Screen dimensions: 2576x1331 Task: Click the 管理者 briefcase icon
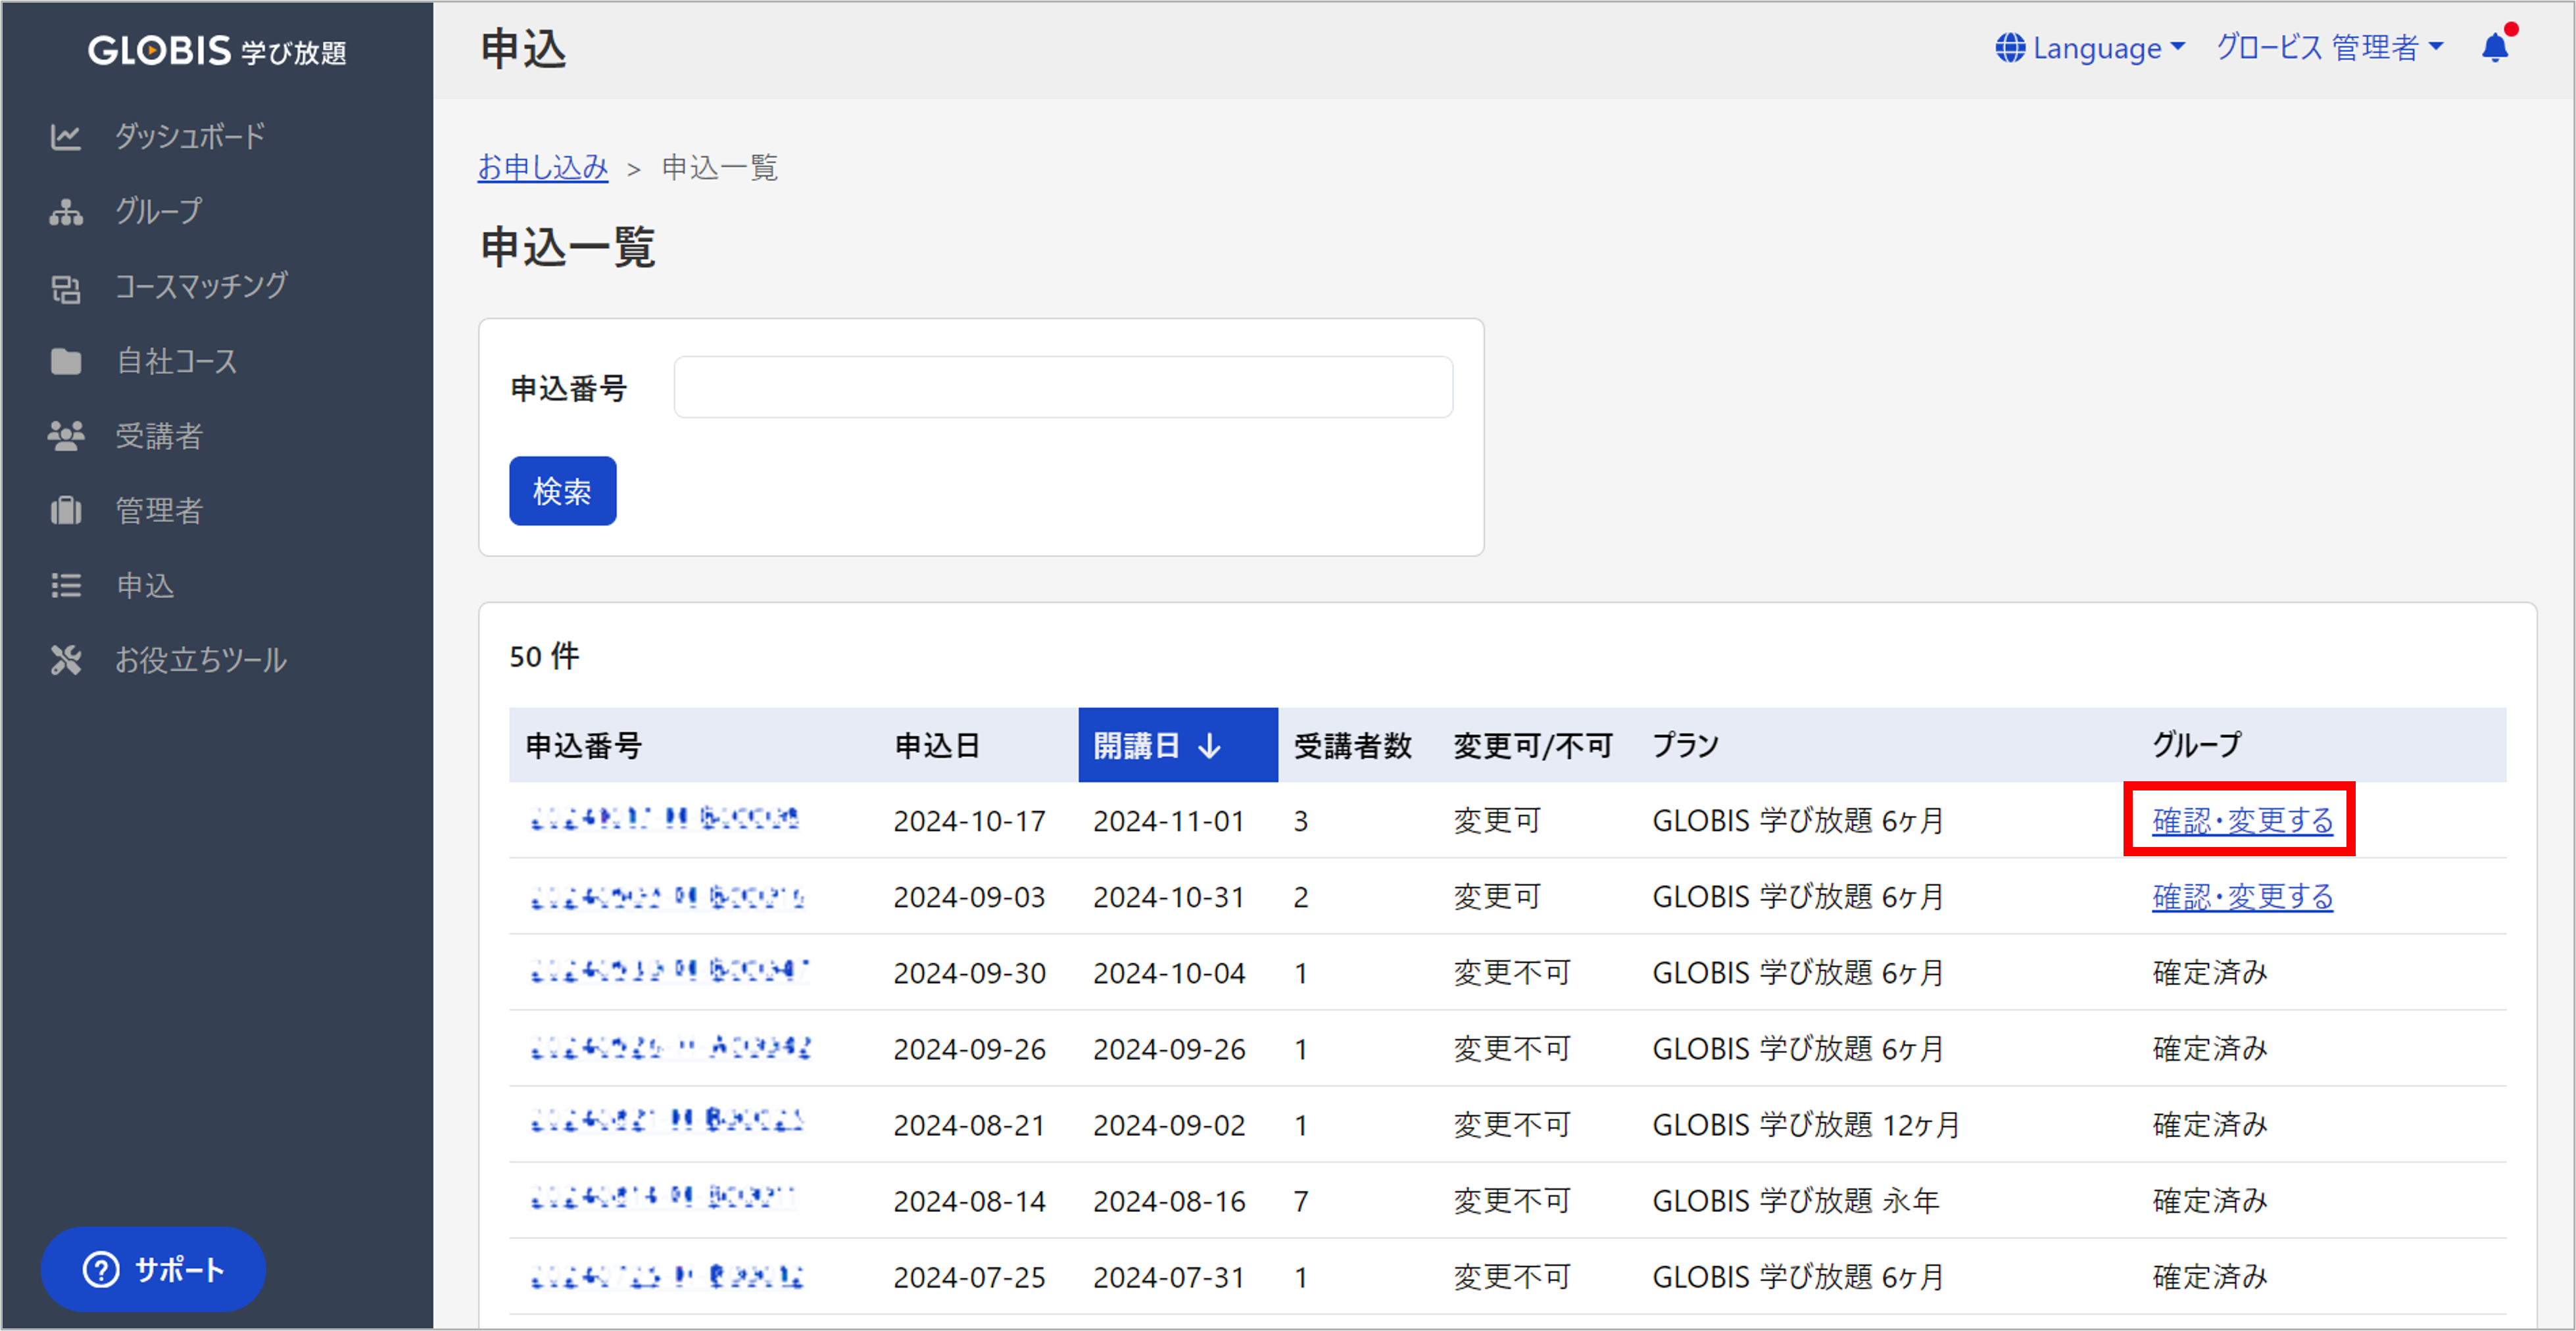[x=66, y=511]
